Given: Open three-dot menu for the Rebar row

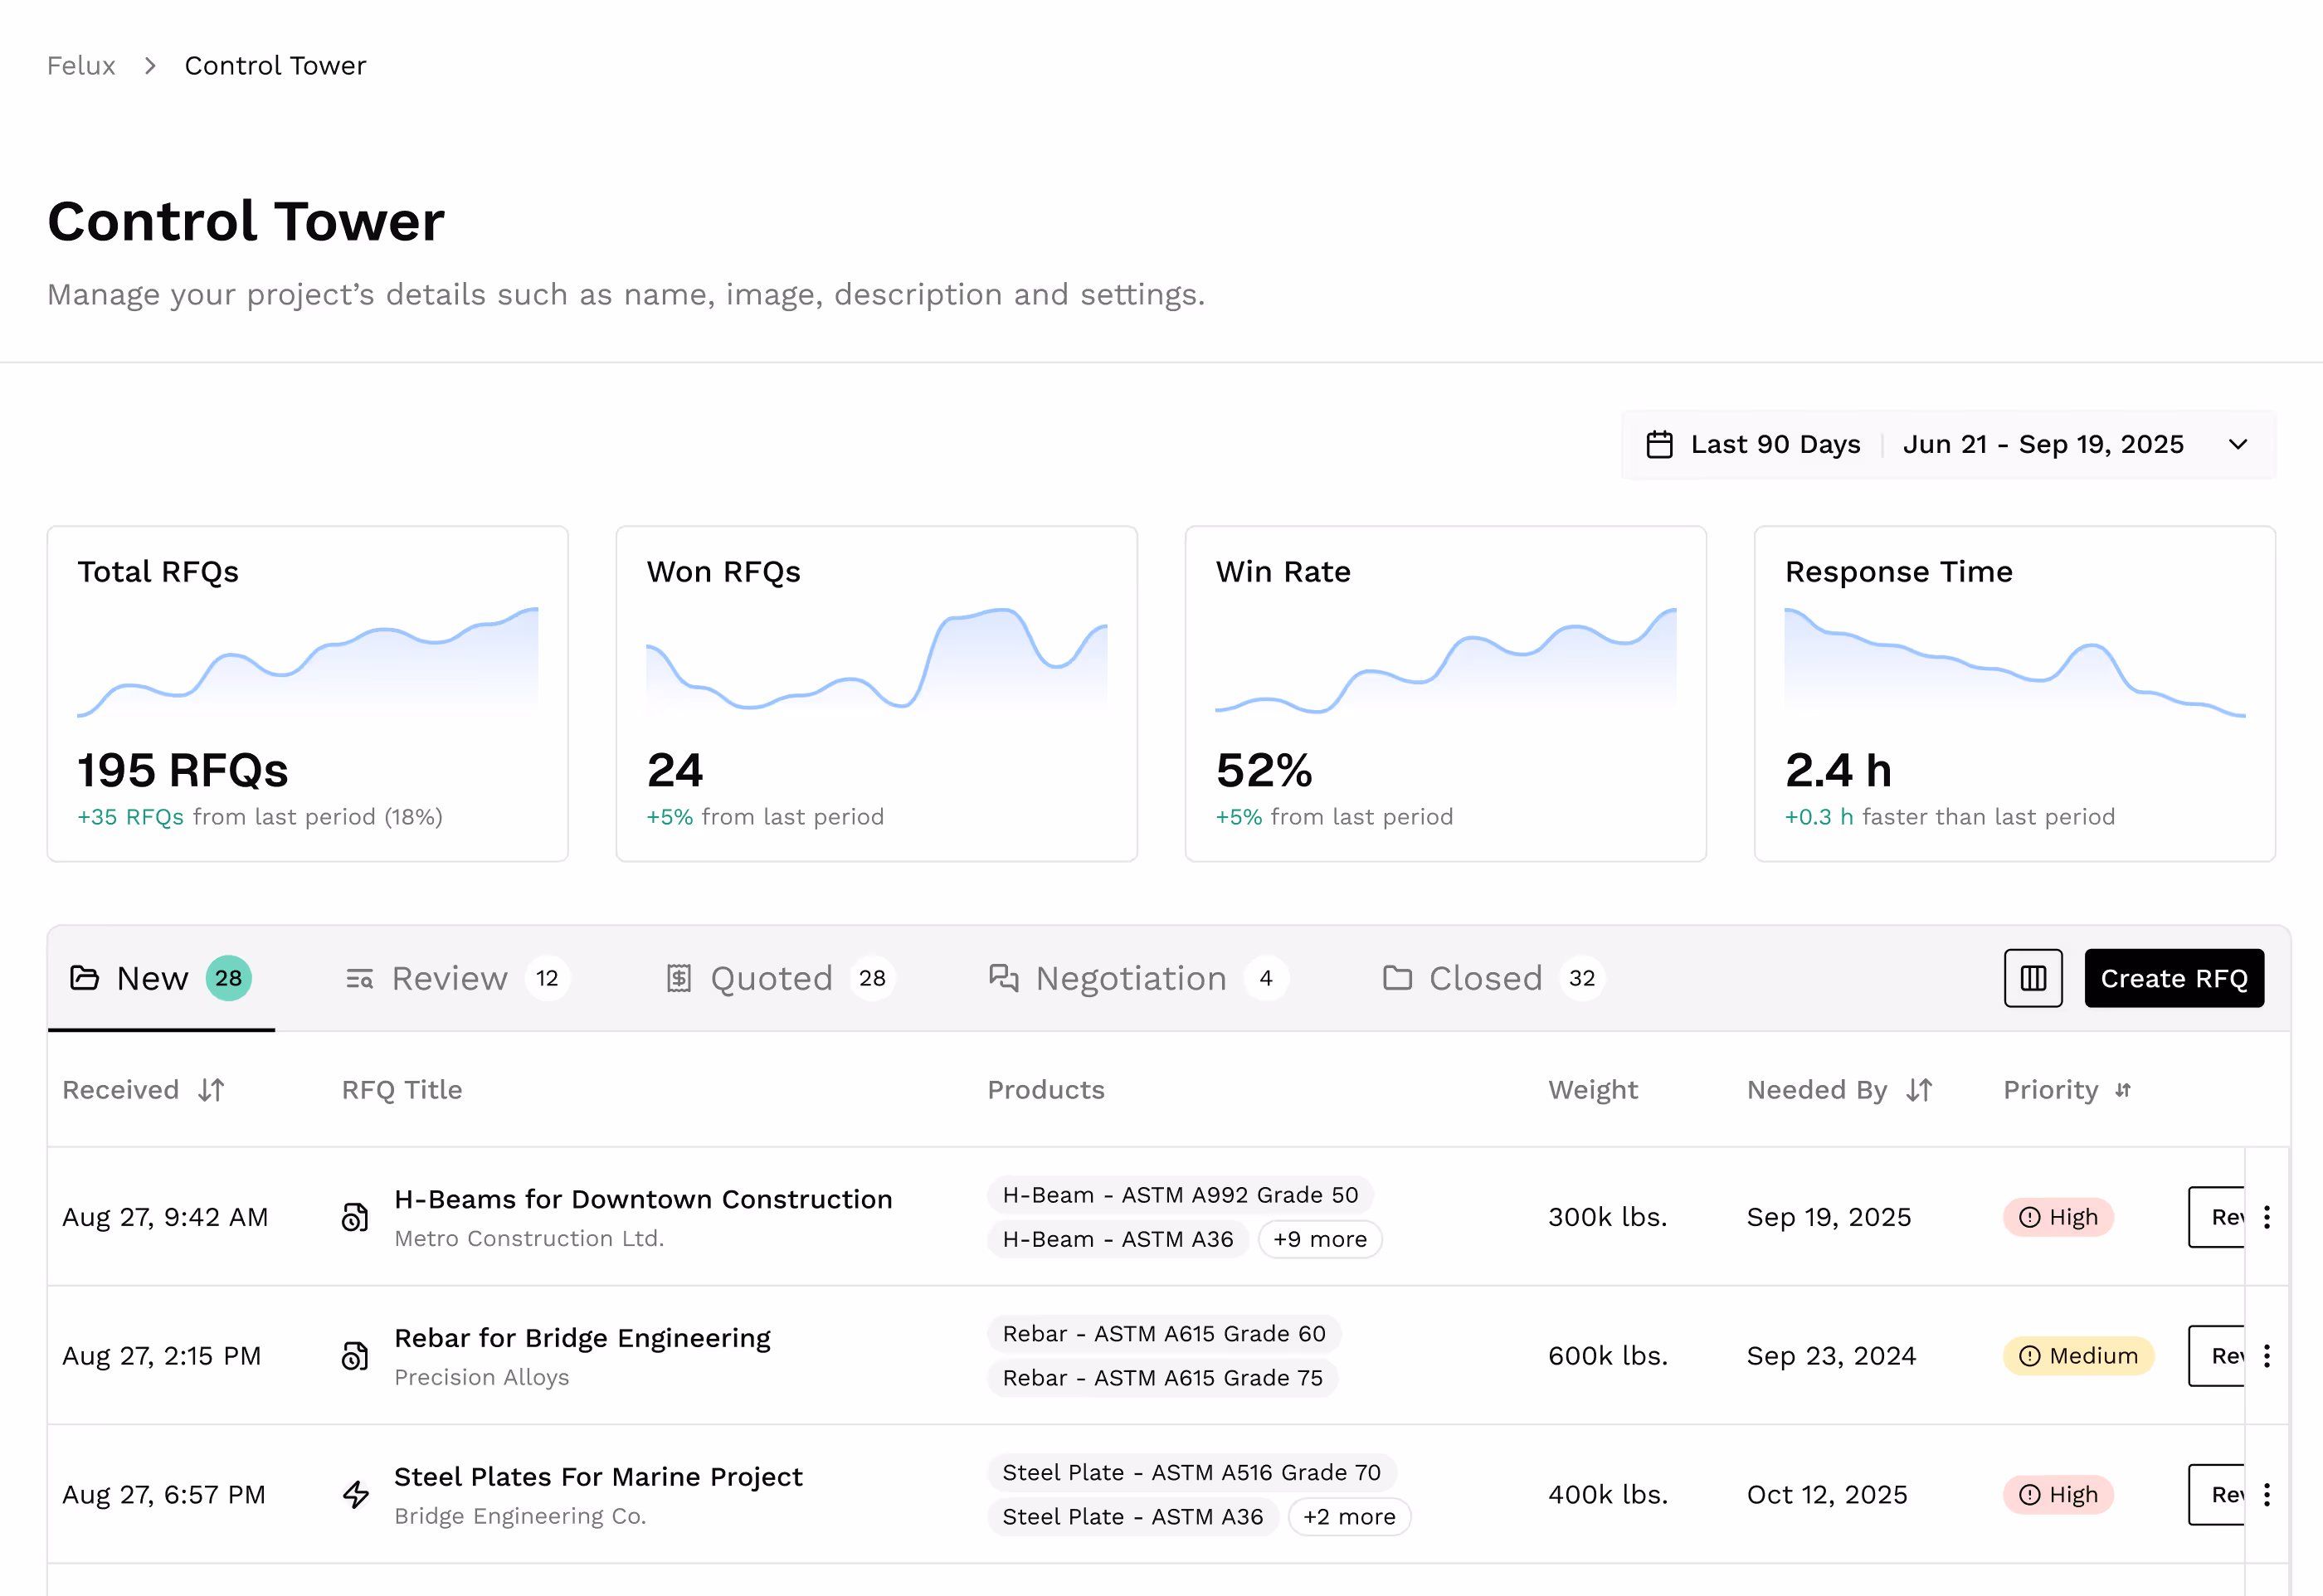Looking at the screenshot, I should click(x=2266, y=1356).
